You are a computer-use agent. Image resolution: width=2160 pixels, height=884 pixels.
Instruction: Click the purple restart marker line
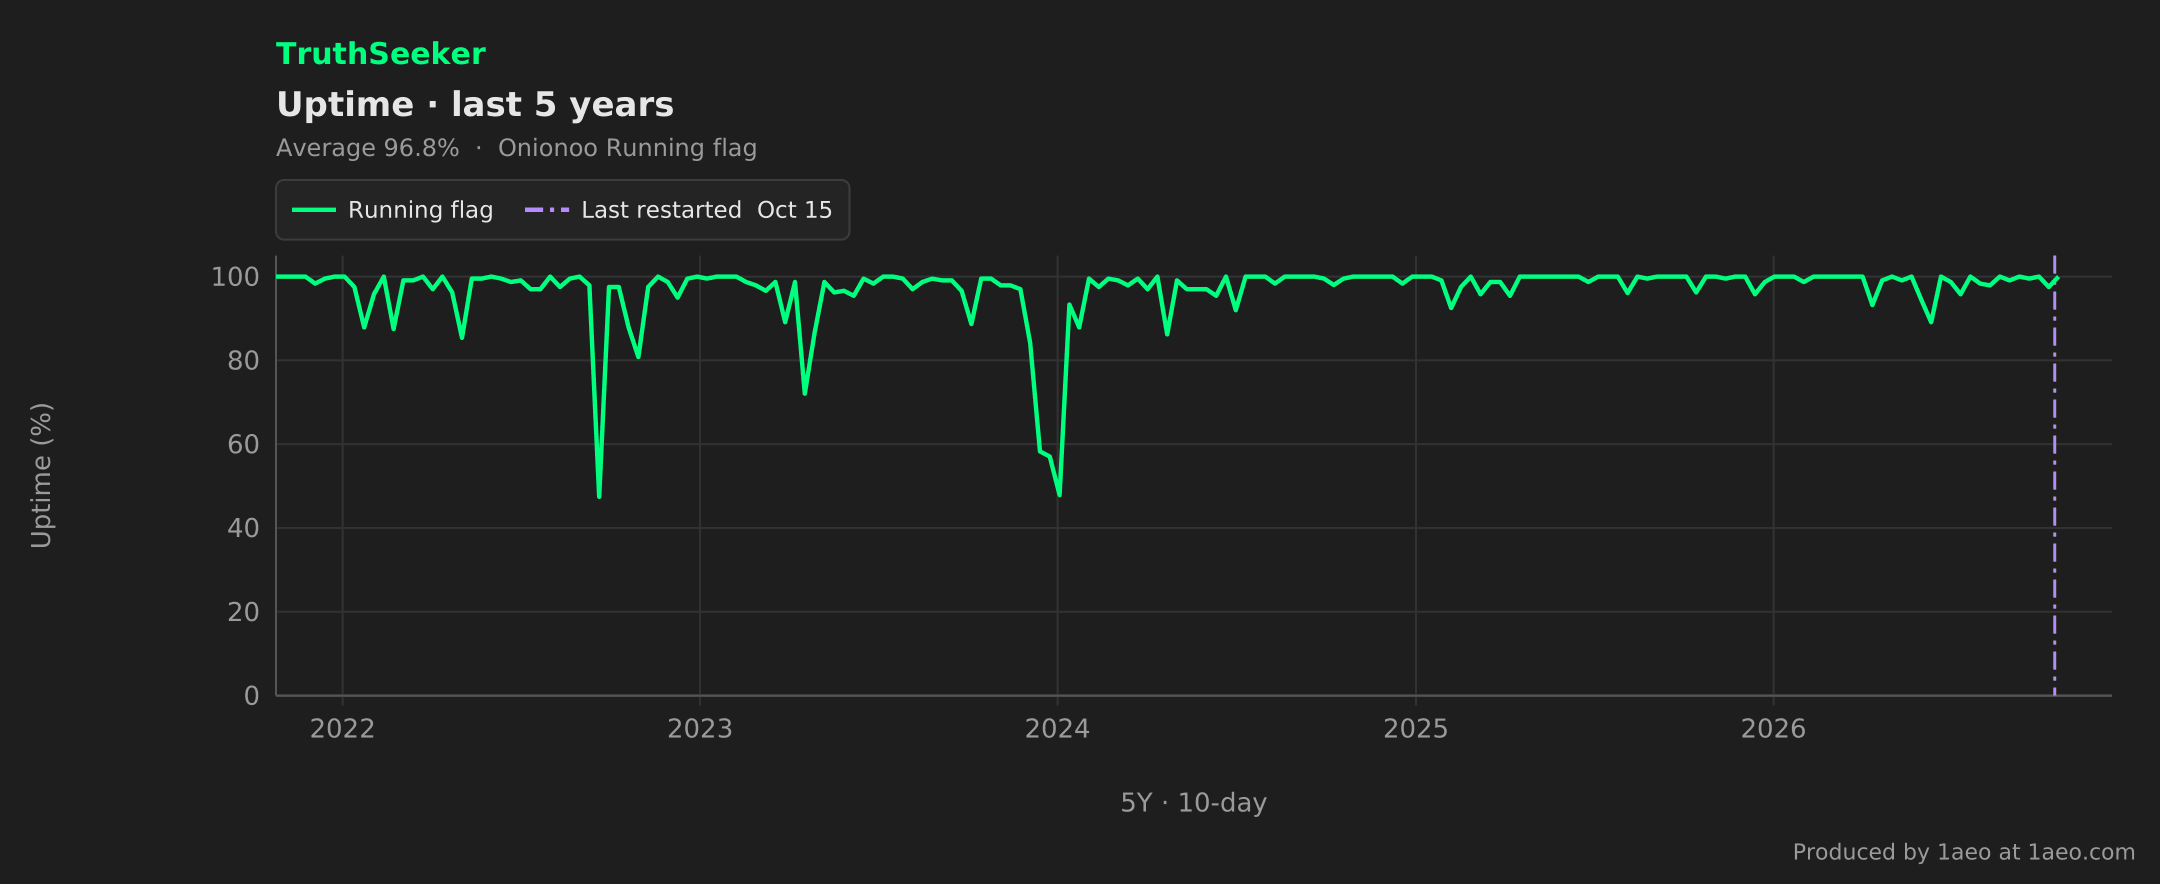pos(2054,475)
